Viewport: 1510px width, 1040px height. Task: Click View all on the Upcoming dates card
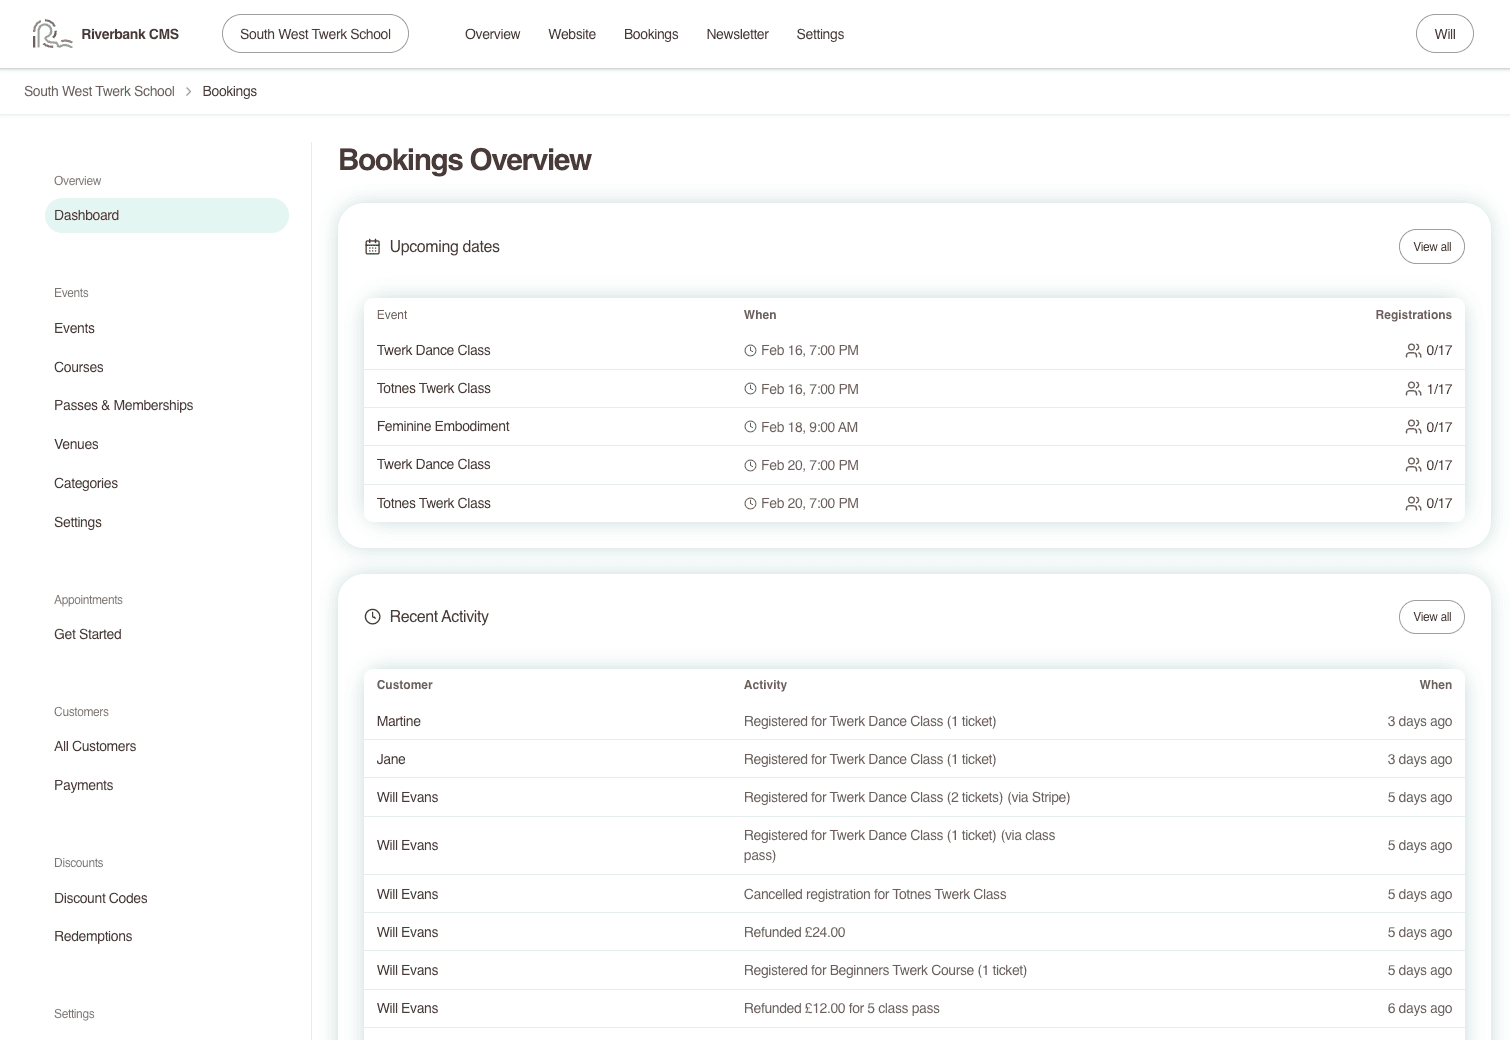pos(1431,246)
